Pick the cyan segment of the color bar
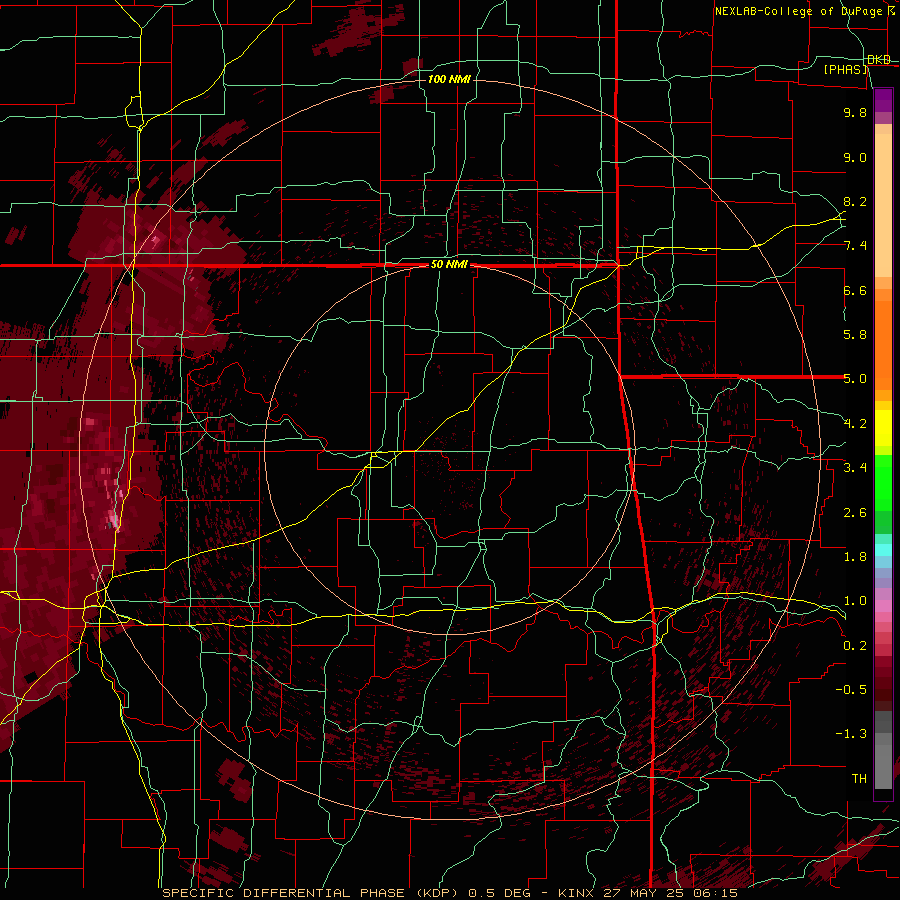900x900 pixels. tap(883, 549)
